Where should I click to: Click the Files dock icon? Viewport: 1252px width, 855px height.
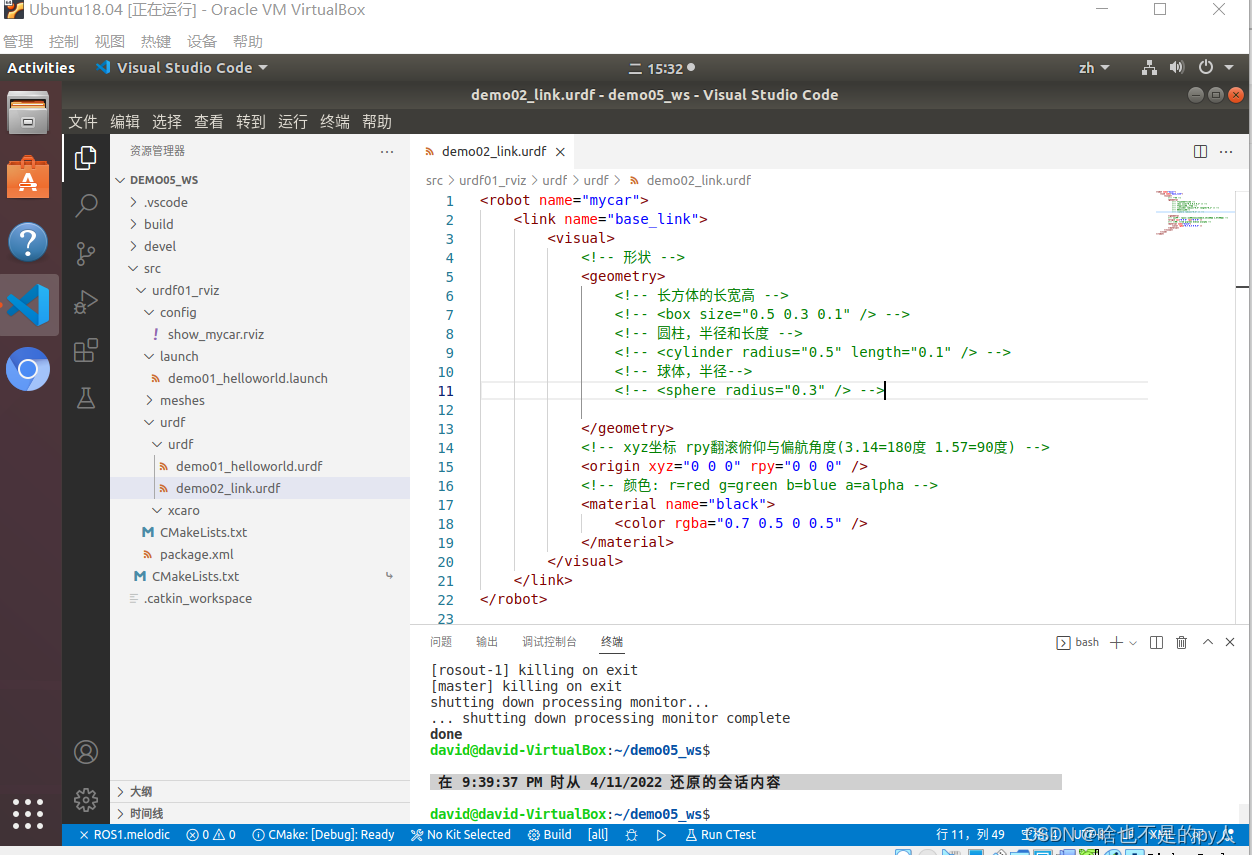(x=28, y=112)
